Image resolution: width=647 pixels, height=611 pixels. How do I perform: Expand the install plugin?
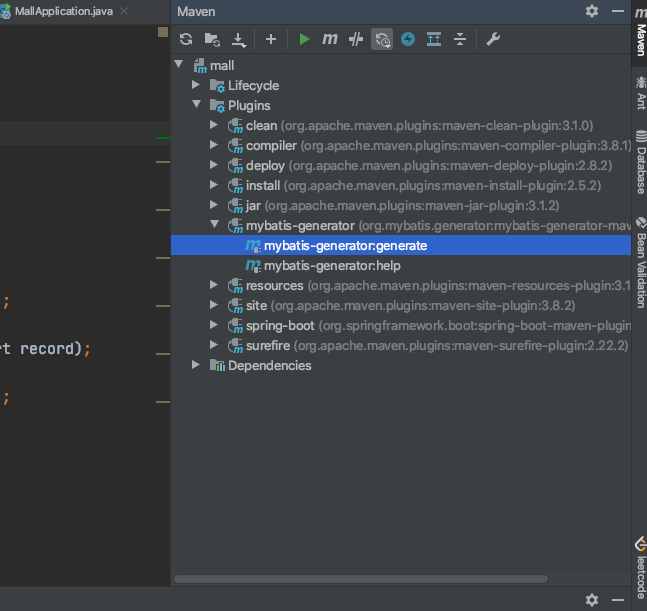coord(214,184)
